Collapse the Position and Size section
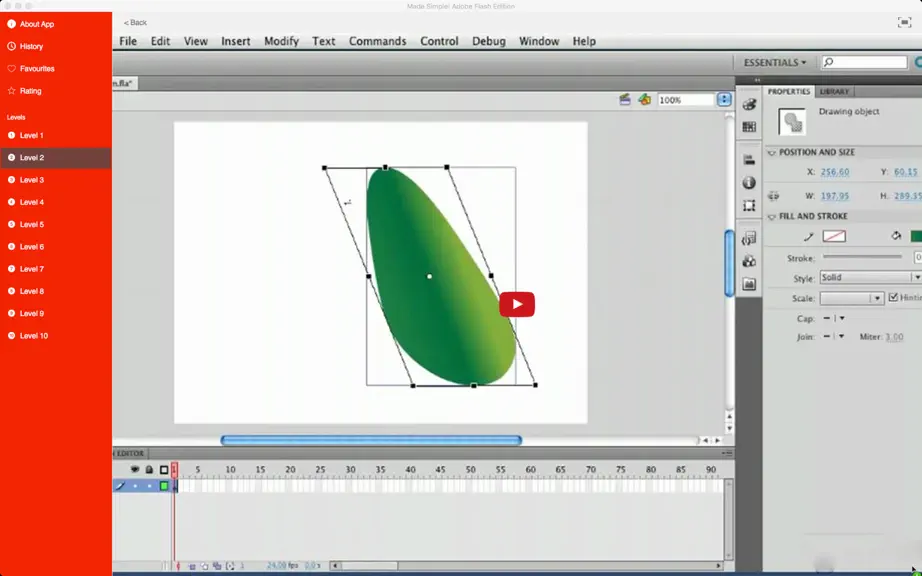The height and width of the screenshot is (576, 922). click(x=772, y=153)
